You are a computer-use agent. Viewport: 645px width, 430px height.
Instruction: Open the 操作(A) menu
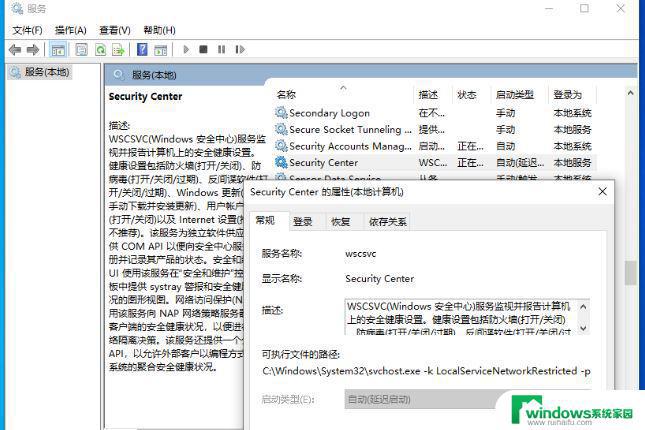click(x=70, y=30)
